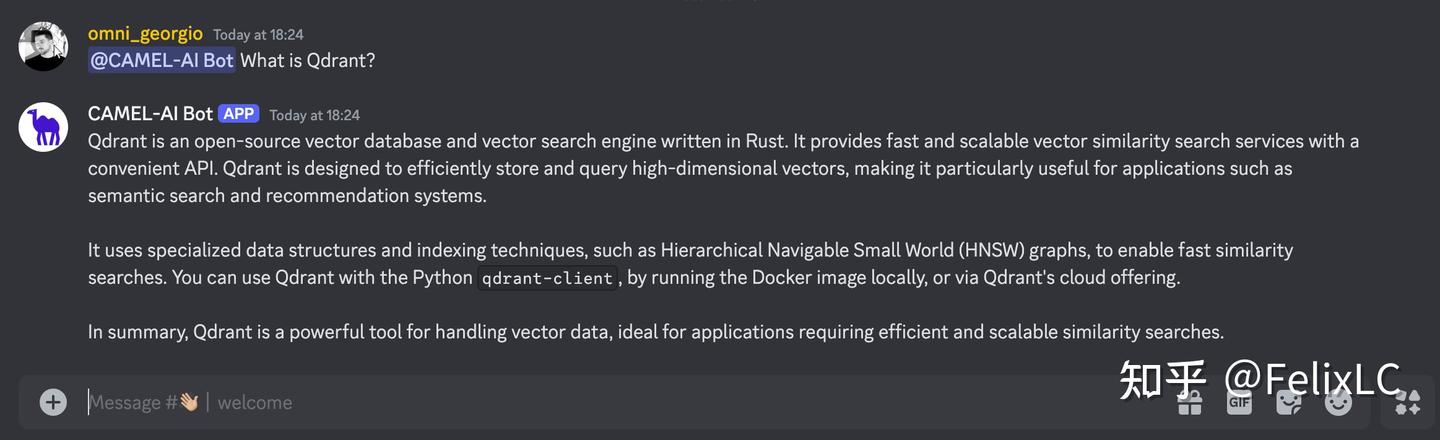Viewport: 1440px width, 440px height.
Task: Click omni_georgio's profile avatar
Action: [44, 46]
